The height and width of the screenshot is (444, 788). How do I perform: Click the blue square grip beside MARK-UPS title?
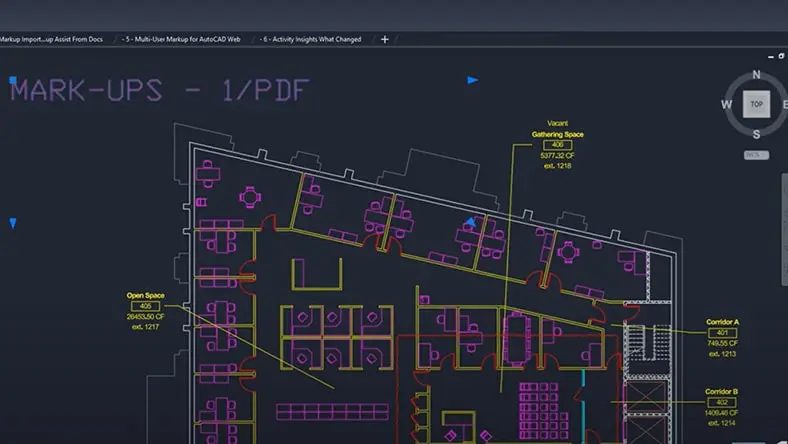(13, 80)
